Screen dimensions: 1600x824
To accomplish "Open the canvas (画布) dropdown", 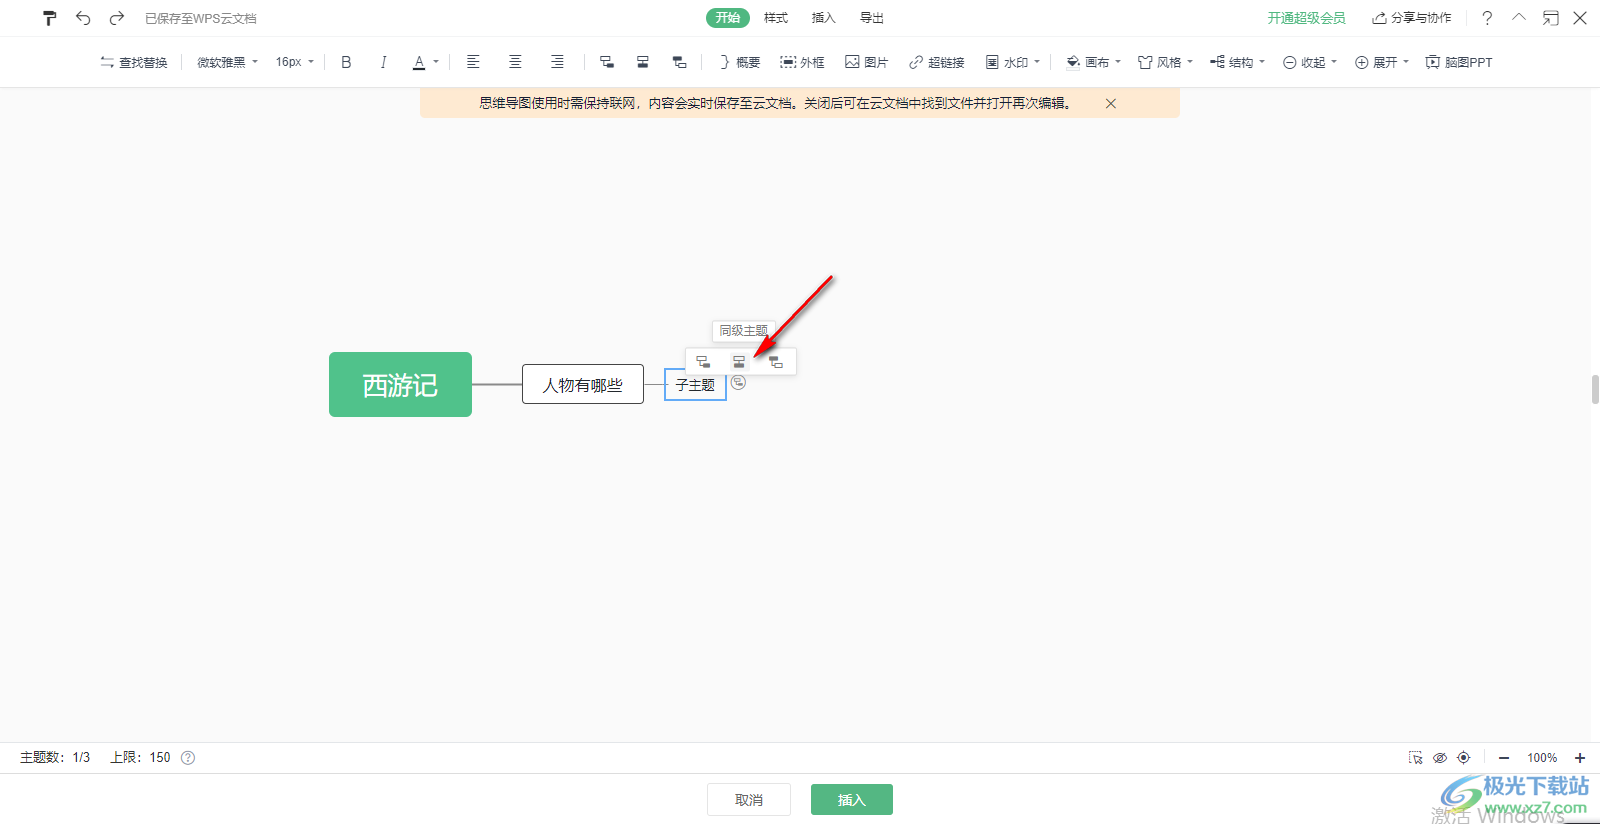I will [1093, 62].
